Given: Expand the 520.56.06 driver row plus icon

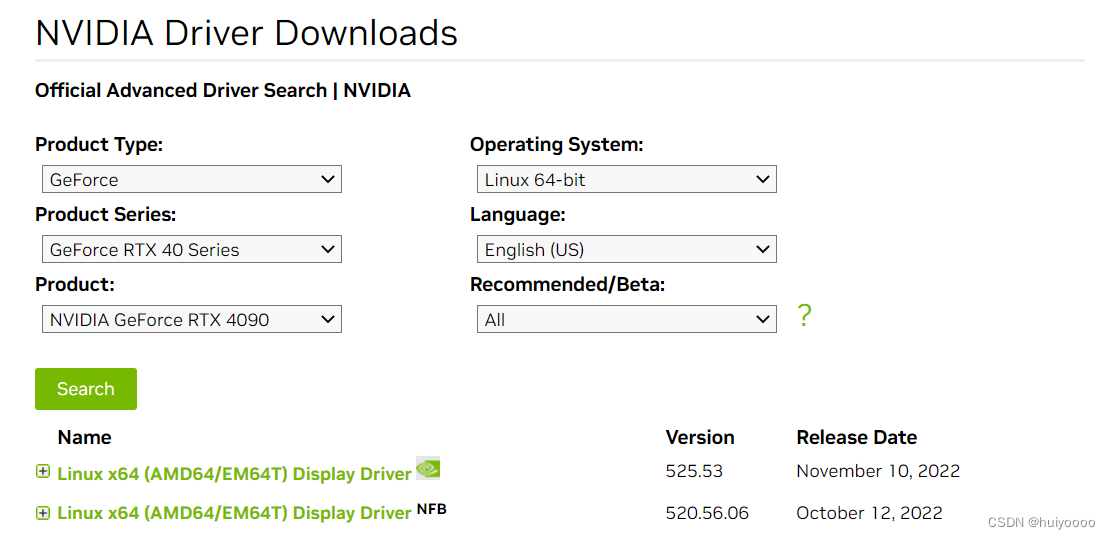Looking at the screenshot, I should (x=42, y=512).
